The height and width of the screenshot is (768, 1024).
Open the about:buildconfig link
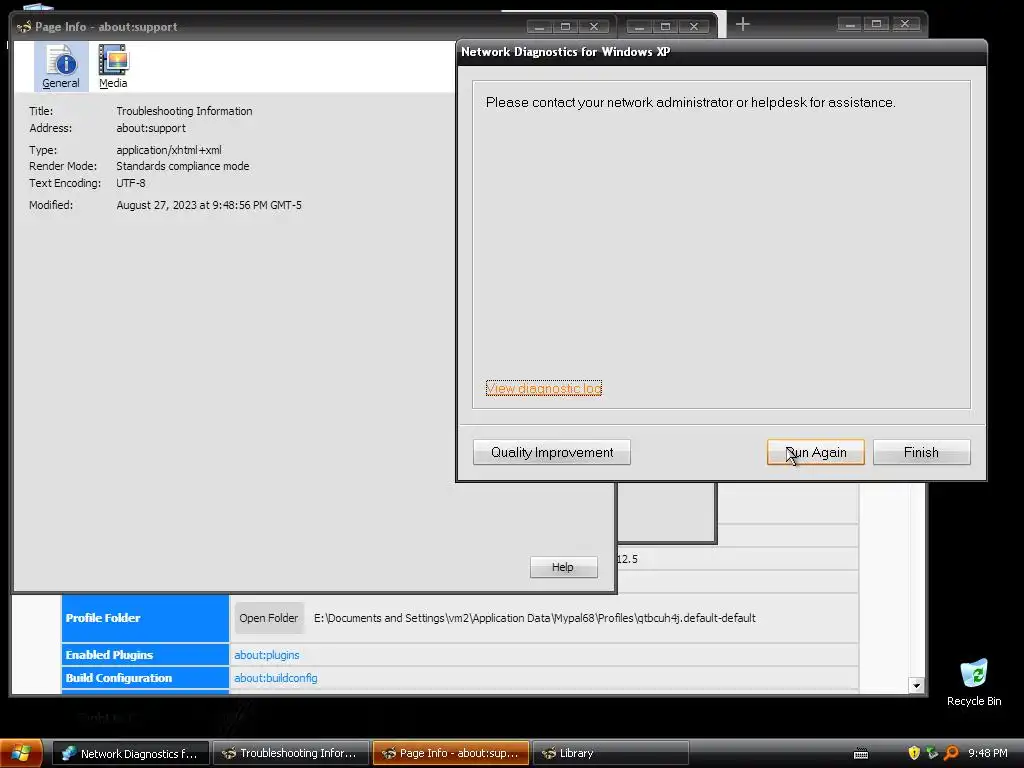[276, 678]
